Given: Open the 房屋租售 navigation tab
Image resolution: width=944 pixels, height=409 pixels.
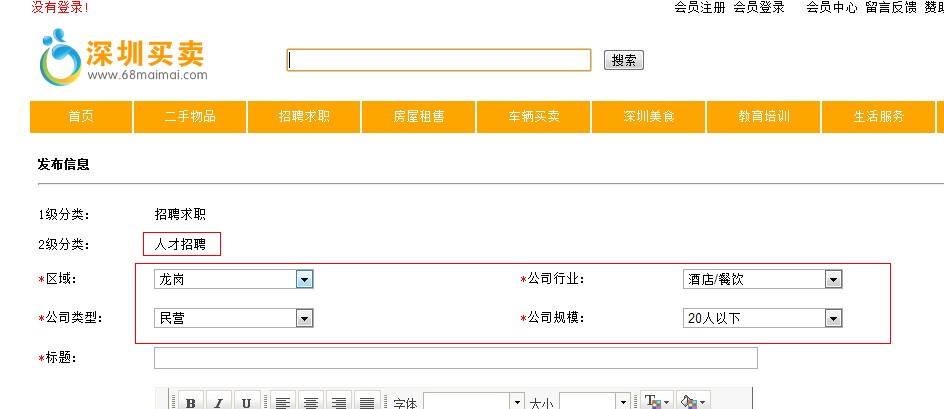Looking at the screenshot, I should point(418,117).
